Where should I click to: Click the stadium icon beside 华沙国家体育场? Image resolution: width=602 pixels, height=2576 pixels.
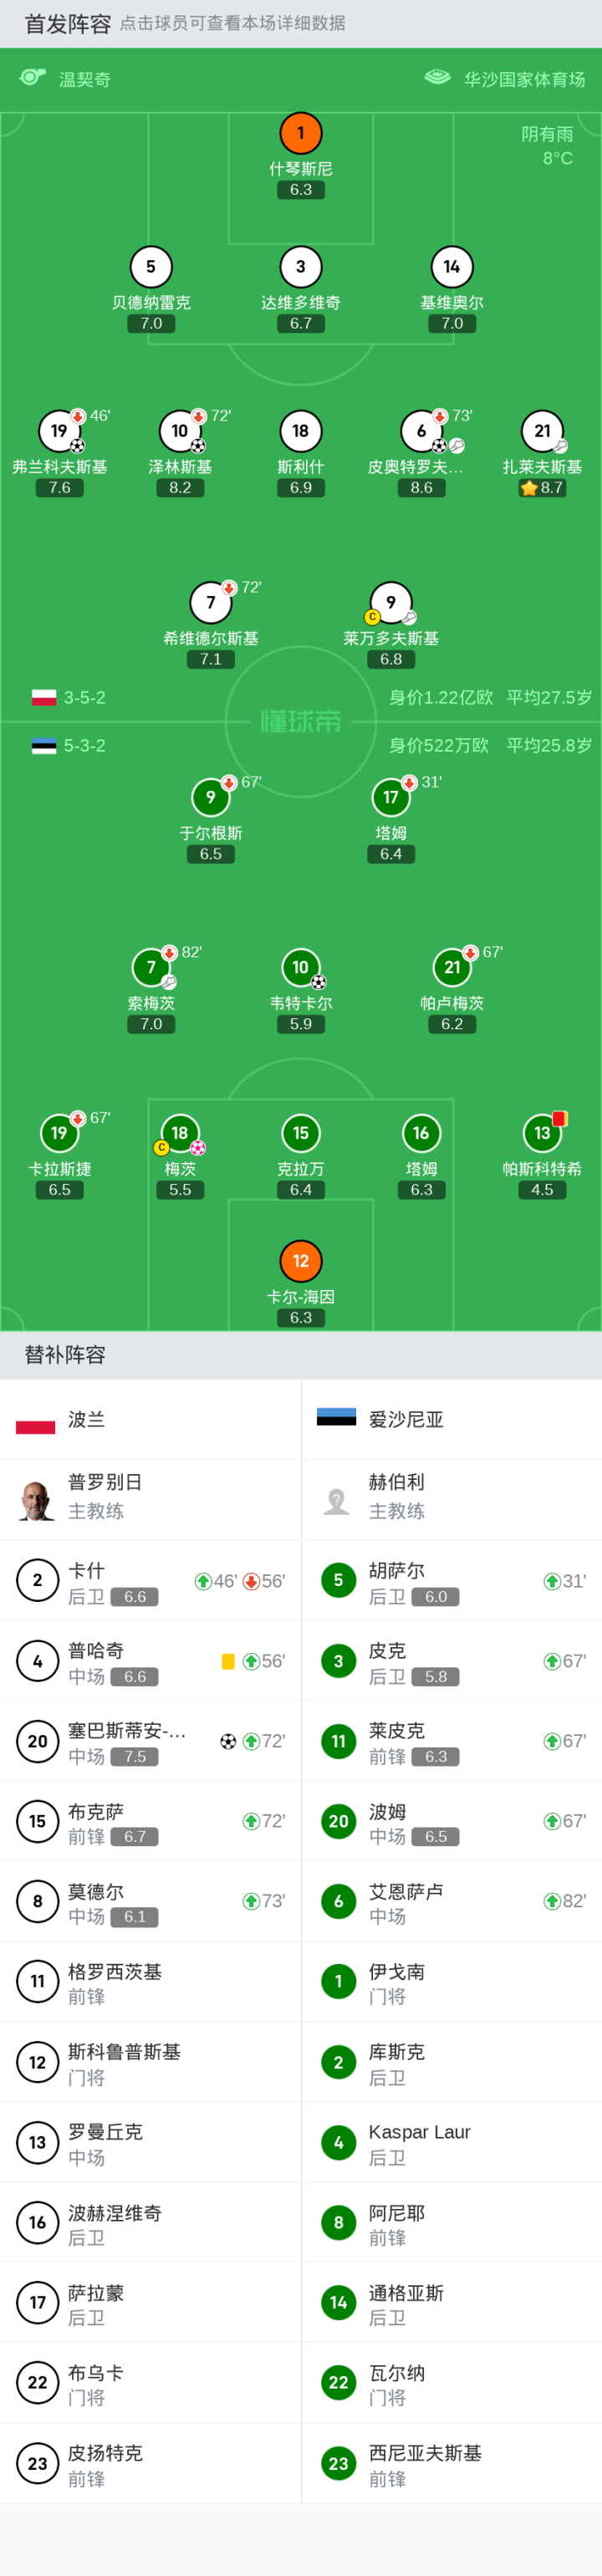click(x=437, y=78)
